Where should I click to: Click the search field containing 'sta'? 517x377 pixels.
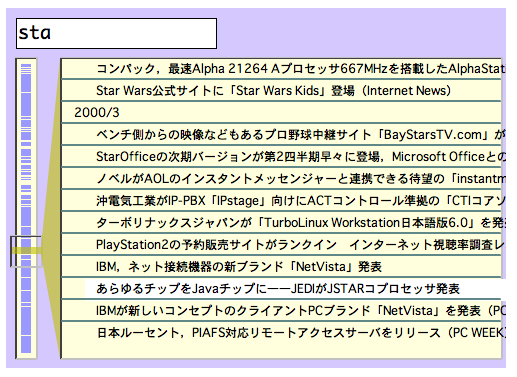coord(116,33)
